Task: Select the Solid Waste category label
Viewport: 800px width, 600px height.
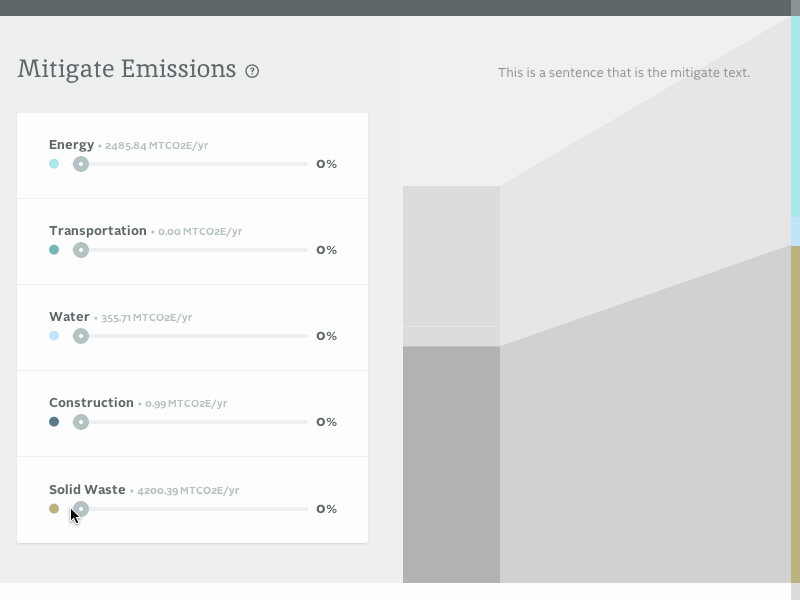Action: pyautogui.click(x=87, y=489)
